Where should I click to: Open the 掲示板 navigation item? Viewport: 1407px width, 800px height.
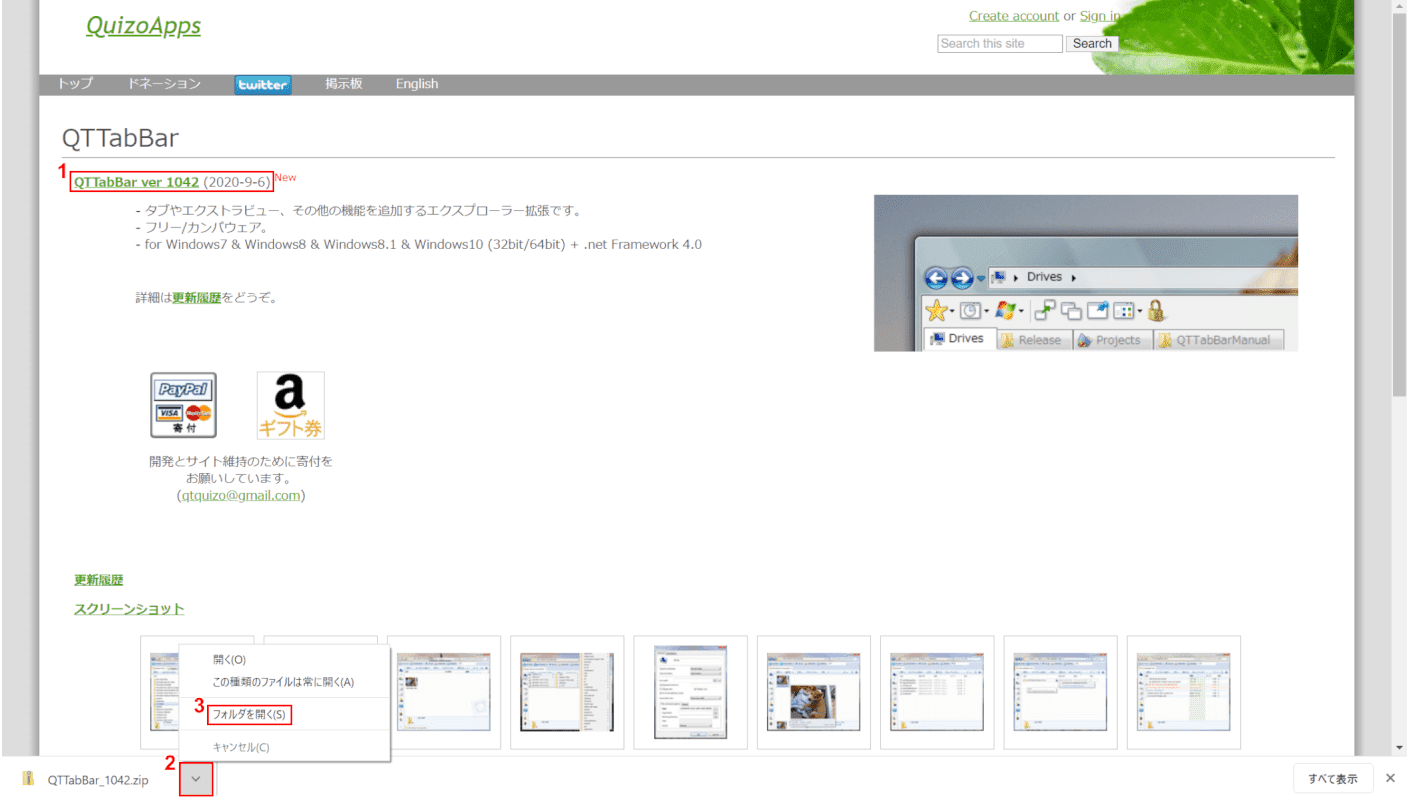[x=344, y=84]
